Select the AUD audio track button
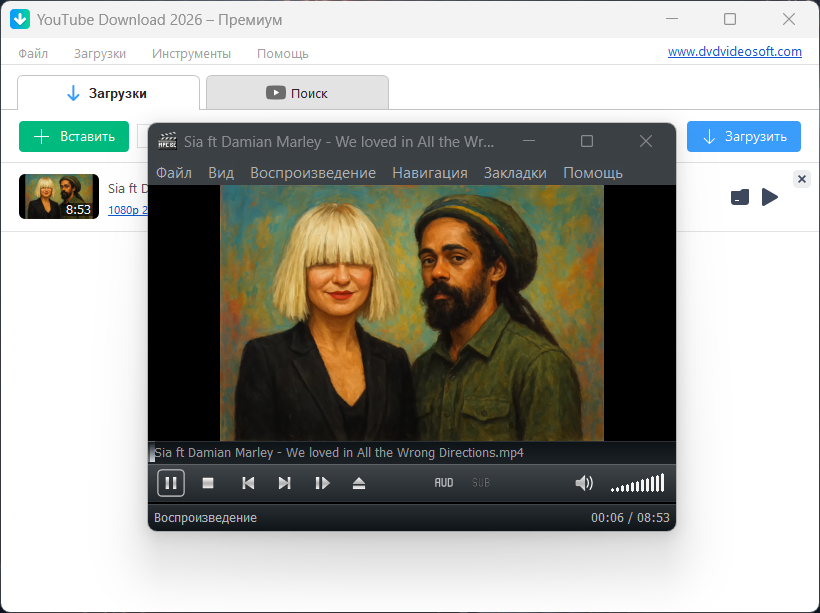The width and height of the screenshot is (820, 613). tap(443, 483)
